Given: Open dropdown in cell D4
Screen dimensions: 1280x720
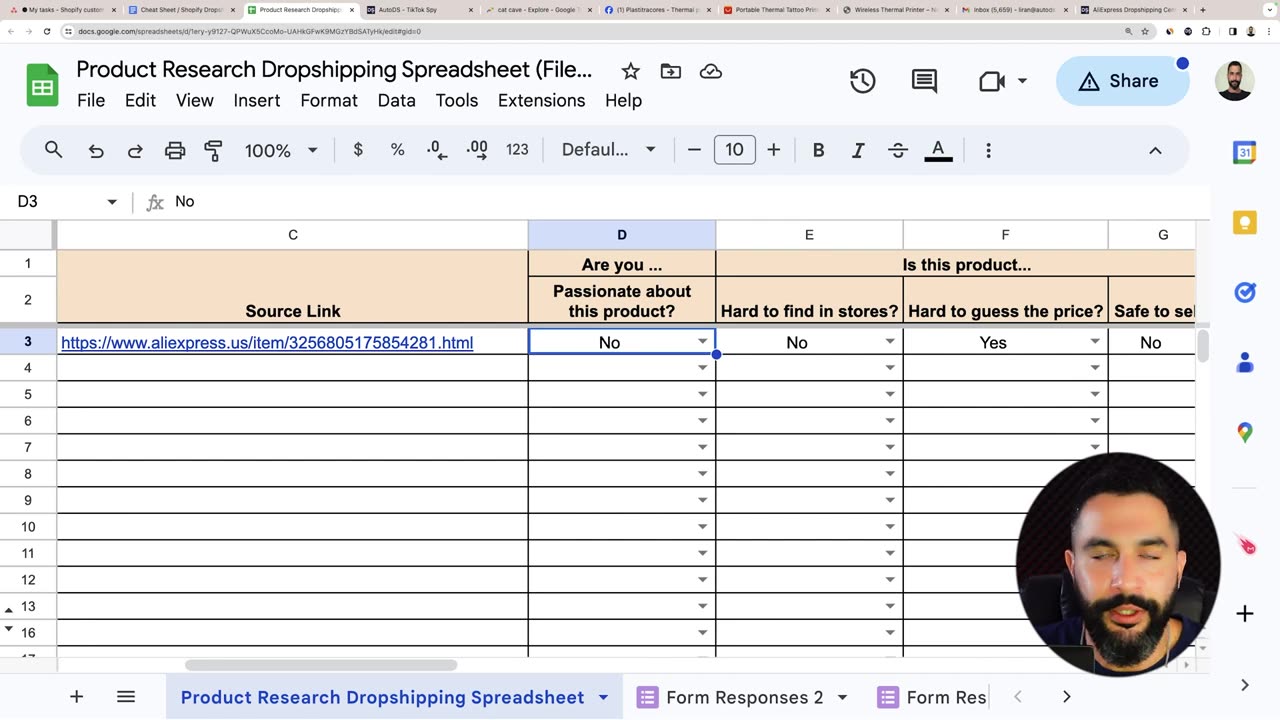Looking at the screenshot, I should tap(702, 368).
